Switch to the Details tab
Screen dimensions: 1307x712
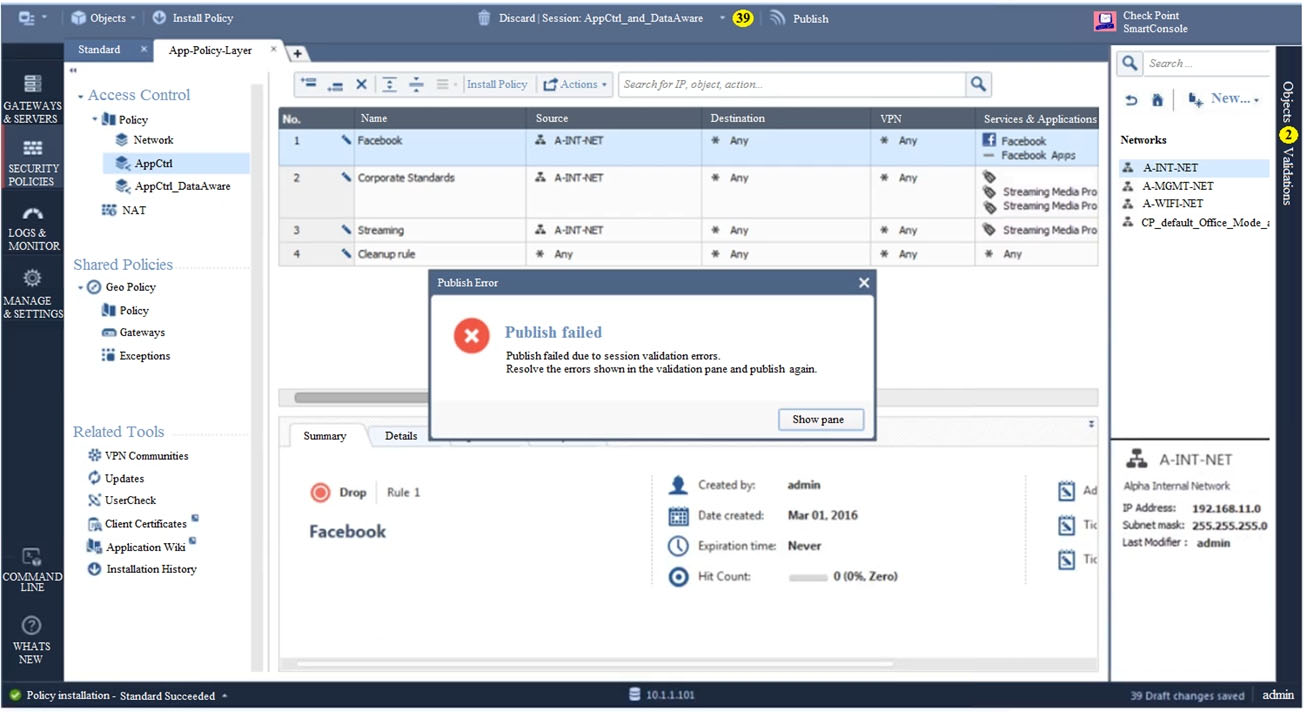click(401, 436)
